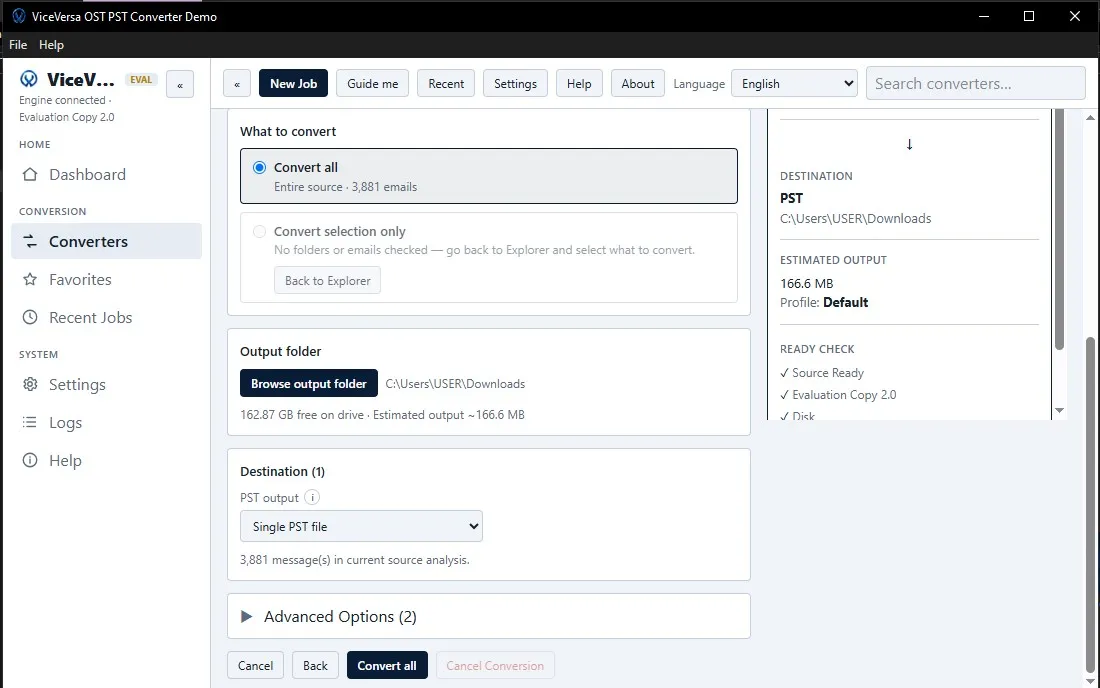Click the Help toolbar button
Image resolution: width=1100 pixels, height=688 pixels.
point(579,83)
